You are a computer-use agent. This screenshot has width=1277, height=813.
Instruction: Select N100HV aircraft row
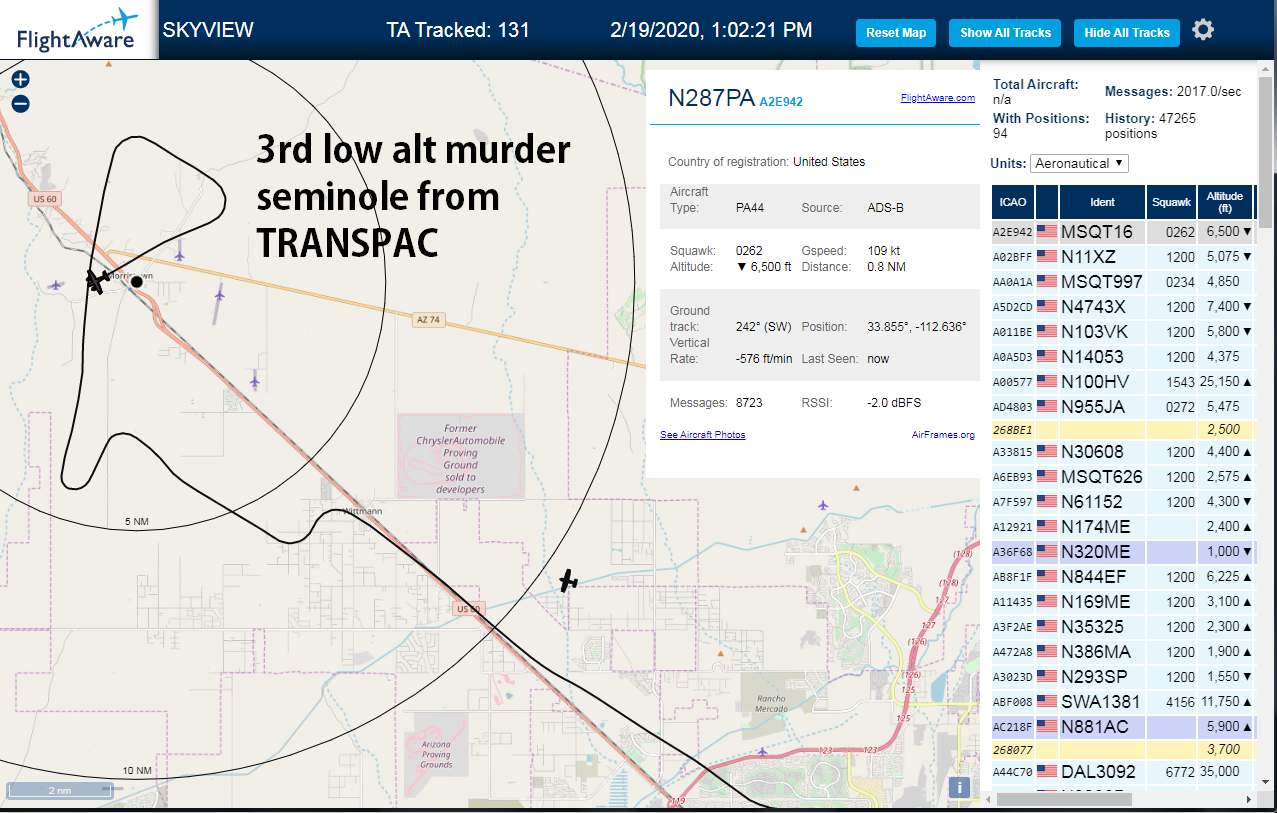click(x=1122, y=382)
